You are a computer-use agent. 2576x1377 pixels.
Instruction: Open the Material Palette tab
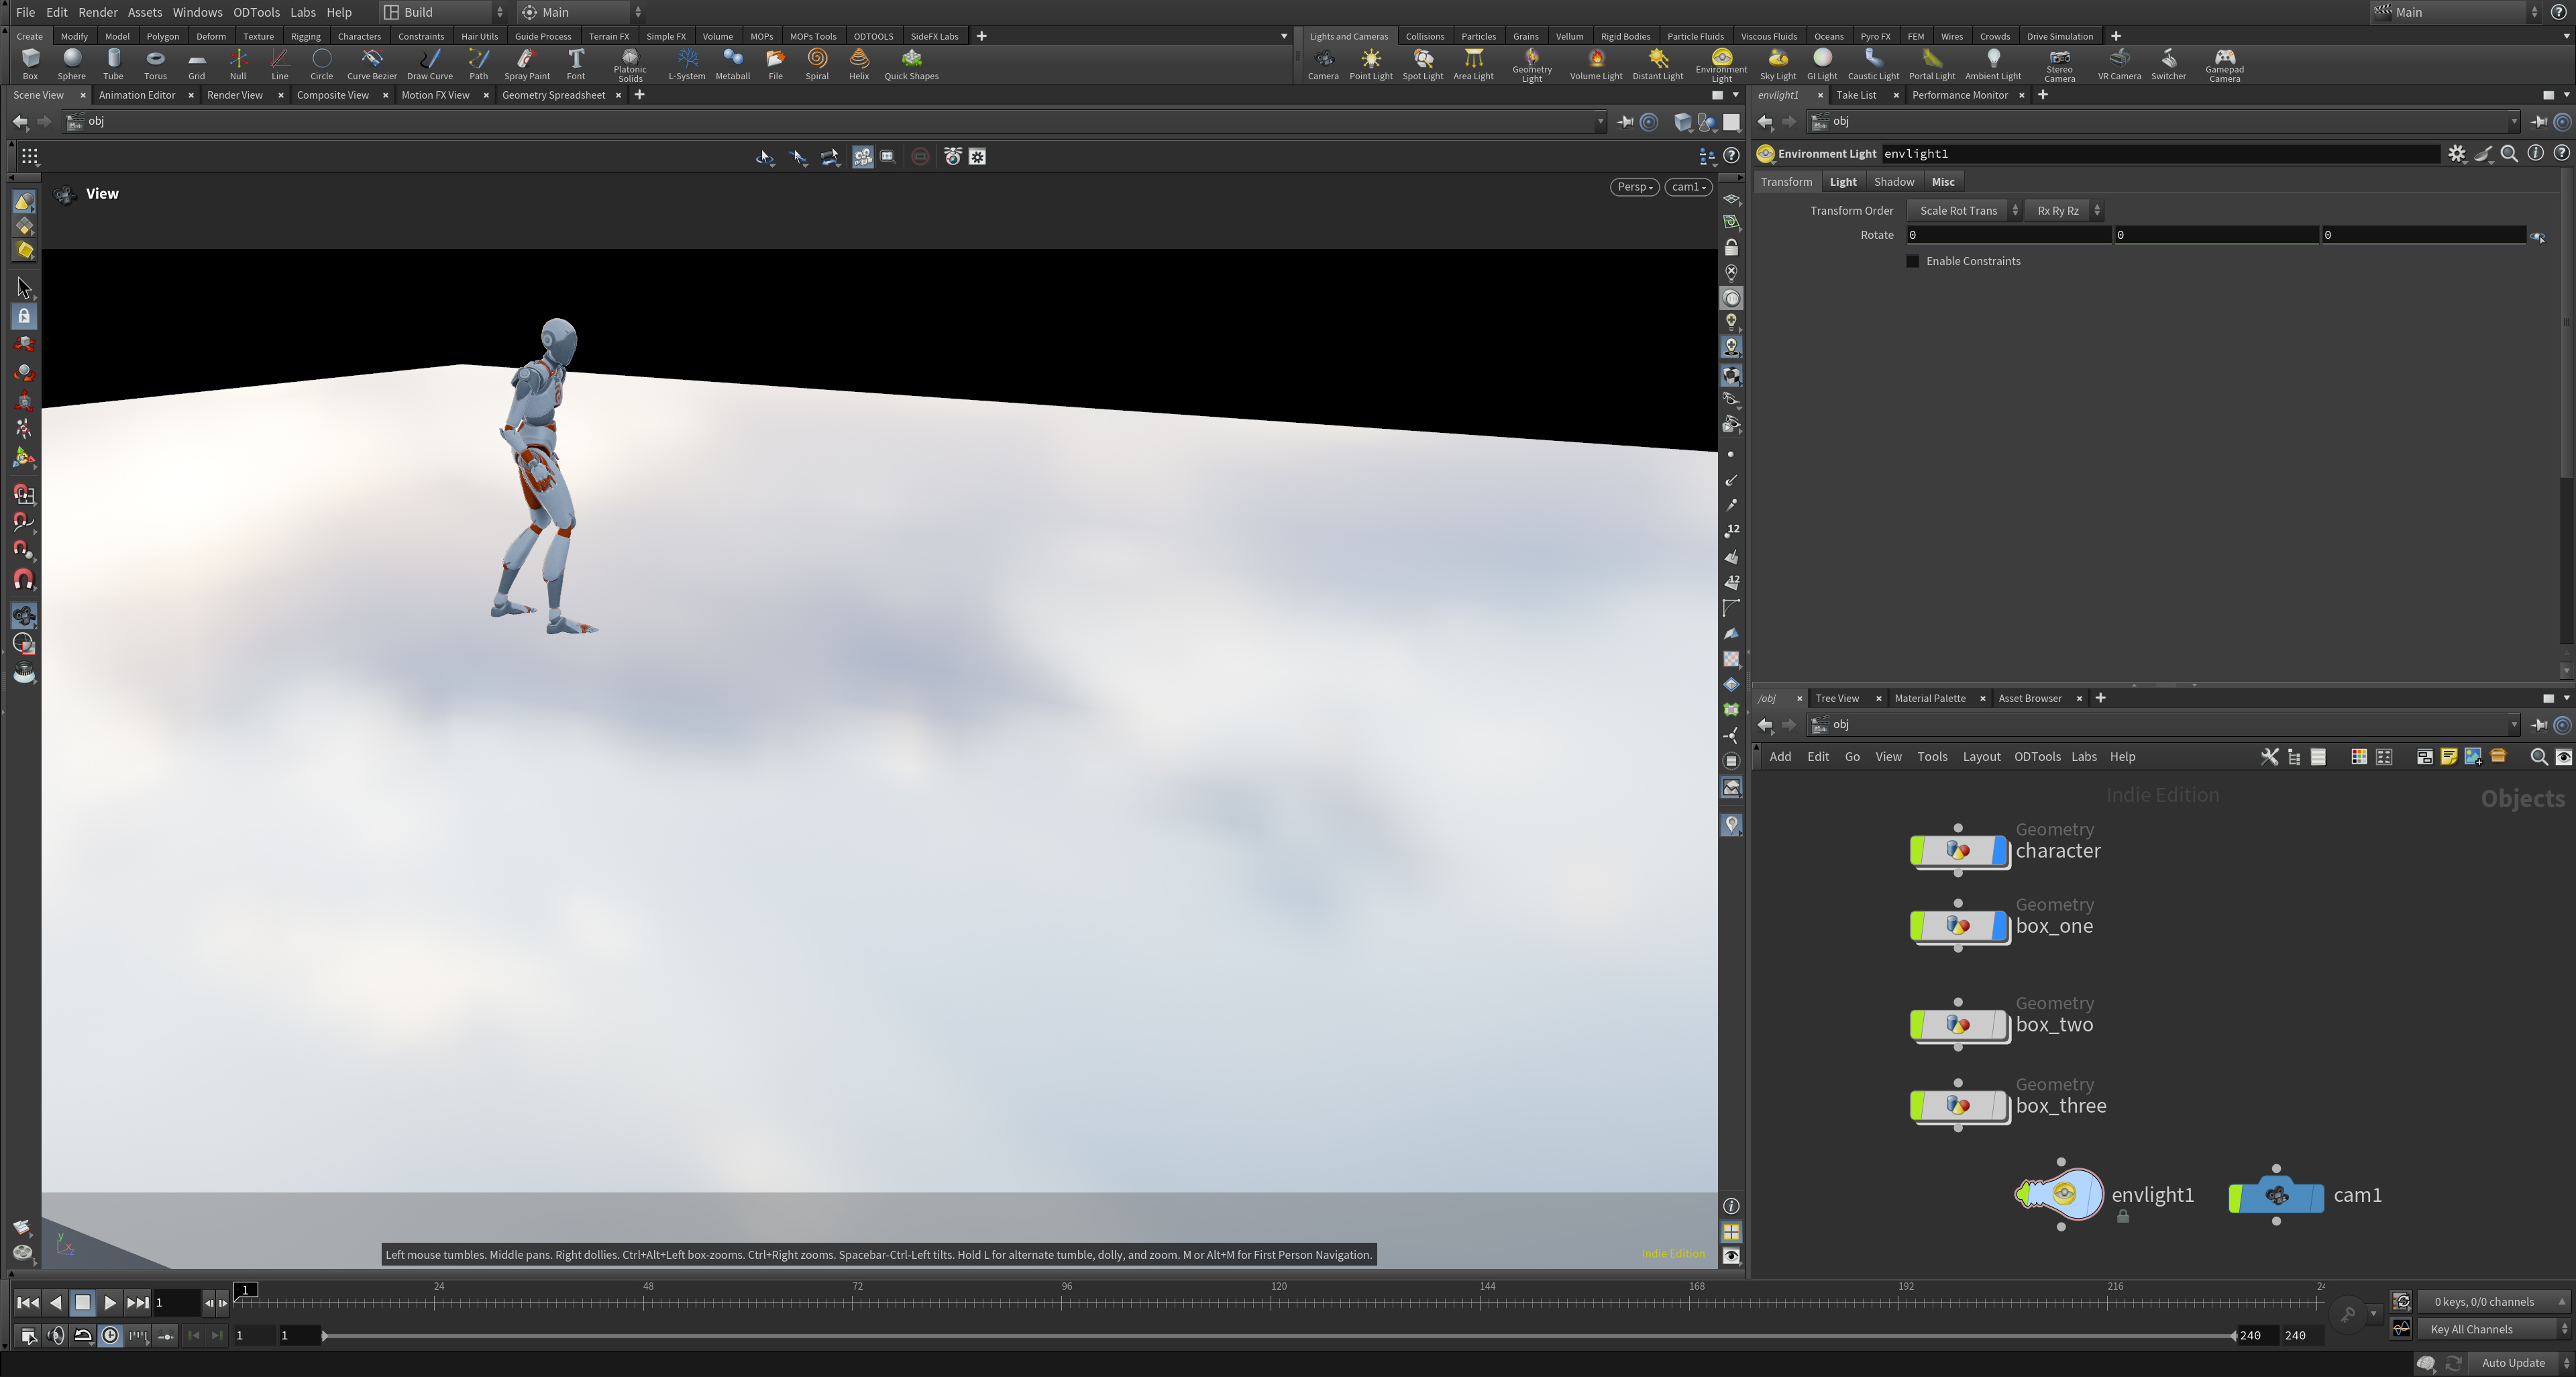pyautogui.click(x=1929, y=698)
